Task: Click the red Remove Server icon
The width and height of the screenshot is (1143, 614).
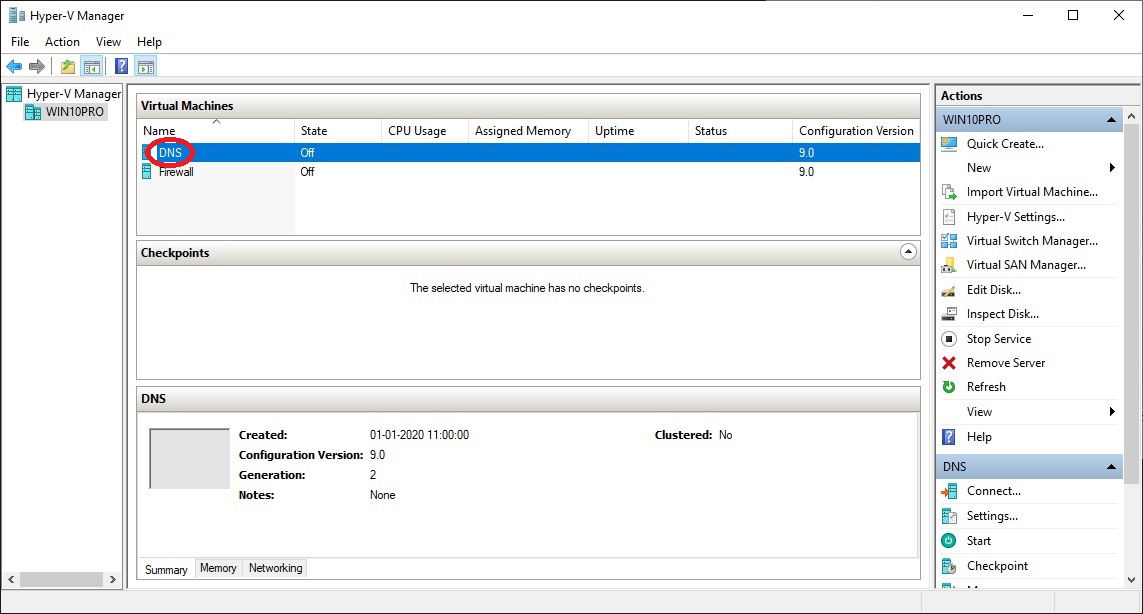Action: (x=949, y=363)
